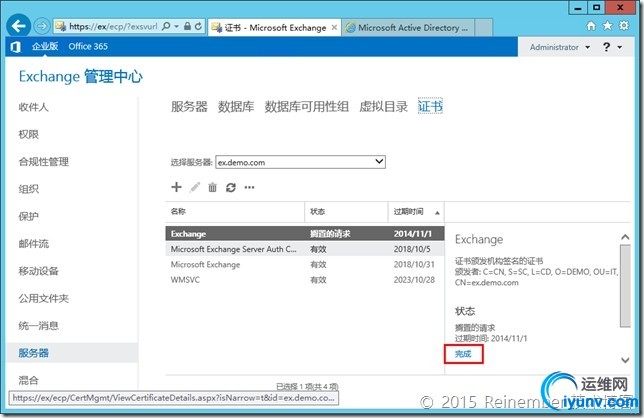Click details pane scroll up arrow
644x418 pixels.
point(625,237)
